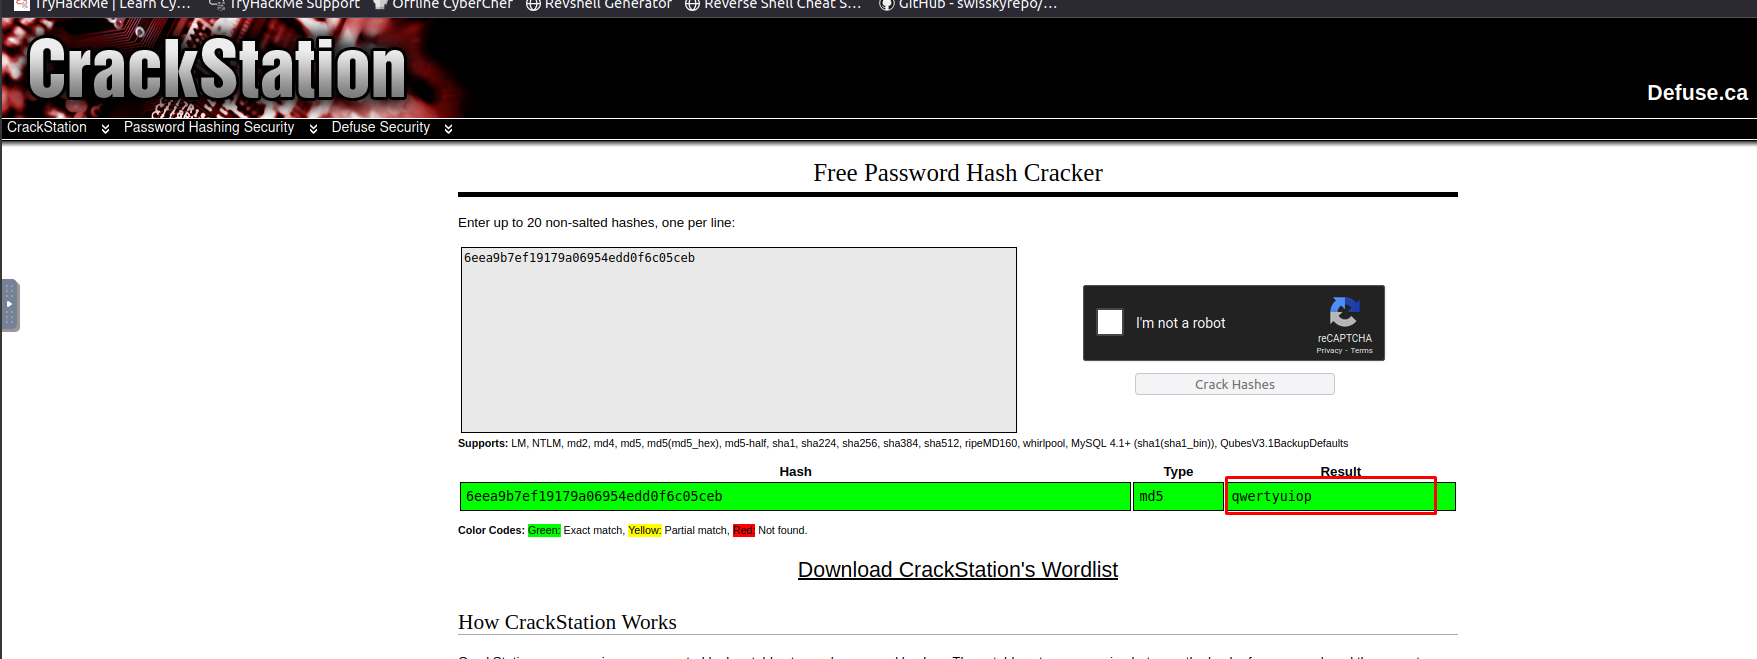Check the "I'm not a robot" checkbox
Screen dimensions: 1757x659
(x=1110, y=322)
